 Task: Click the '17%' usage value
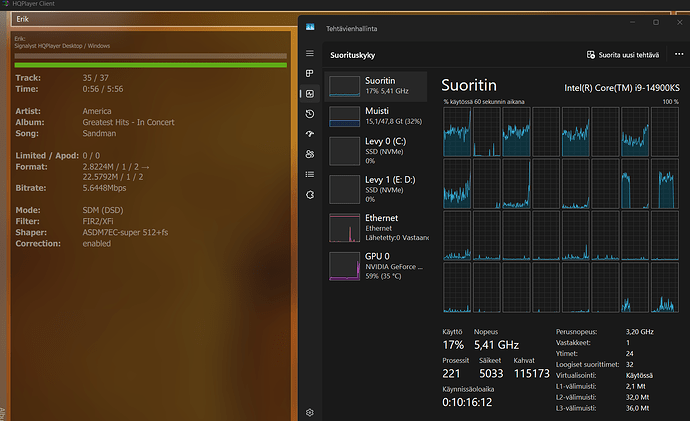click(453, 345)
